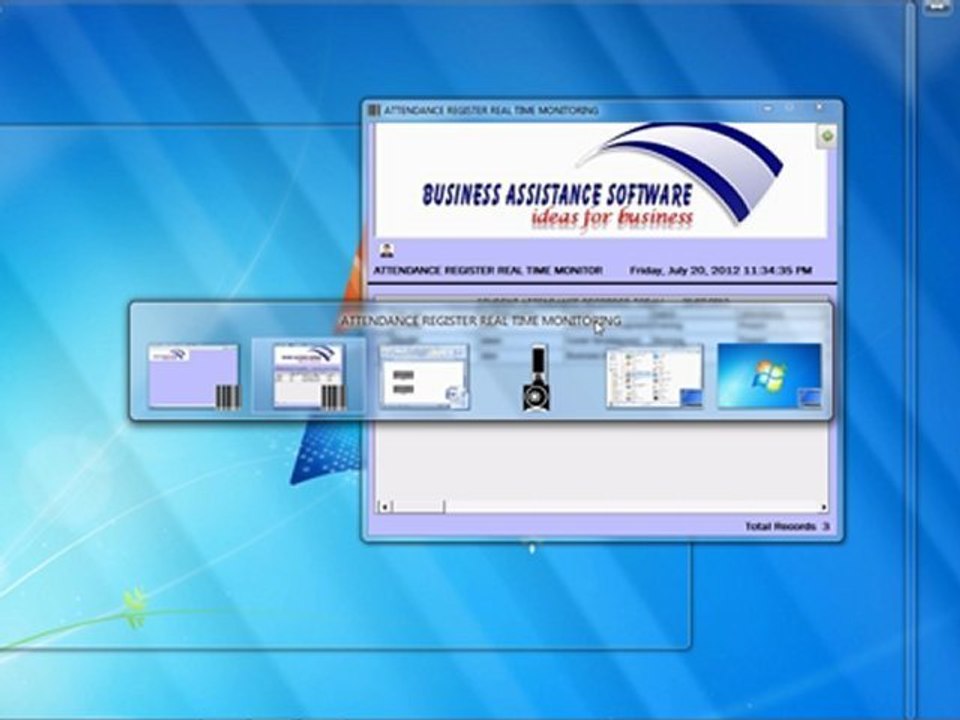This screenshot has width=960, height=720.
Task: Click the partially visible icon at the screen's top-right corner
Action: click(x=937, y=7)
